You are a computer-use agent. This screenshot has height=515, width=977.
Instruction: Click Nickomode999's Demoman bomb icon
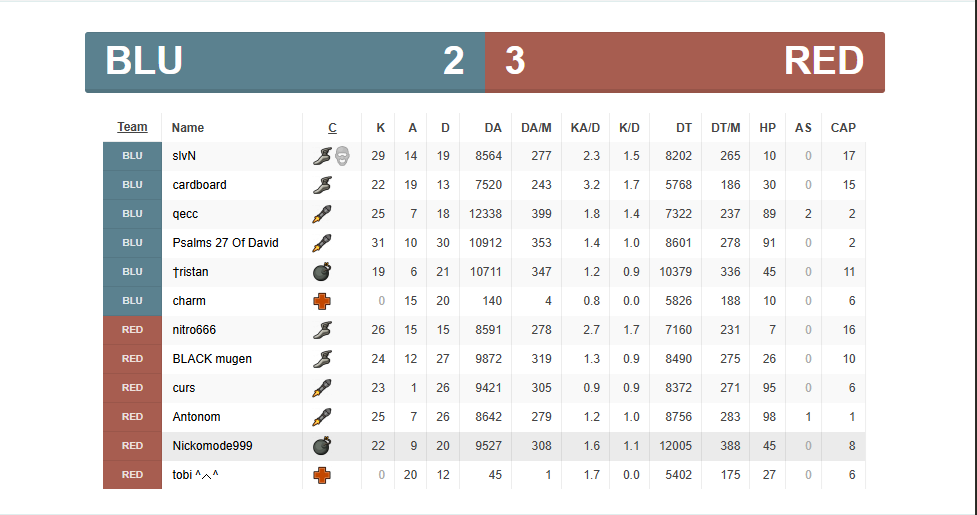[321, 446]
